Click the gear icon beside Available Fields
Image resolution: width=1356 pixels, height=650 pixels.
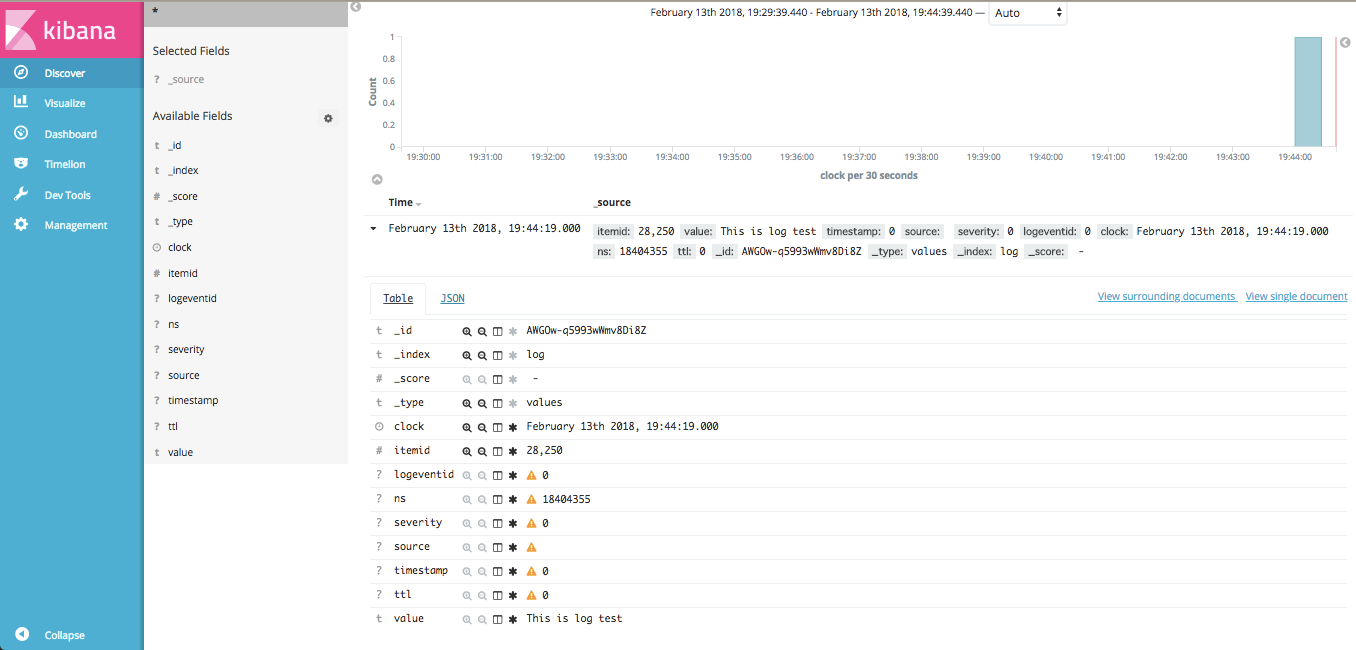point(328,118)
